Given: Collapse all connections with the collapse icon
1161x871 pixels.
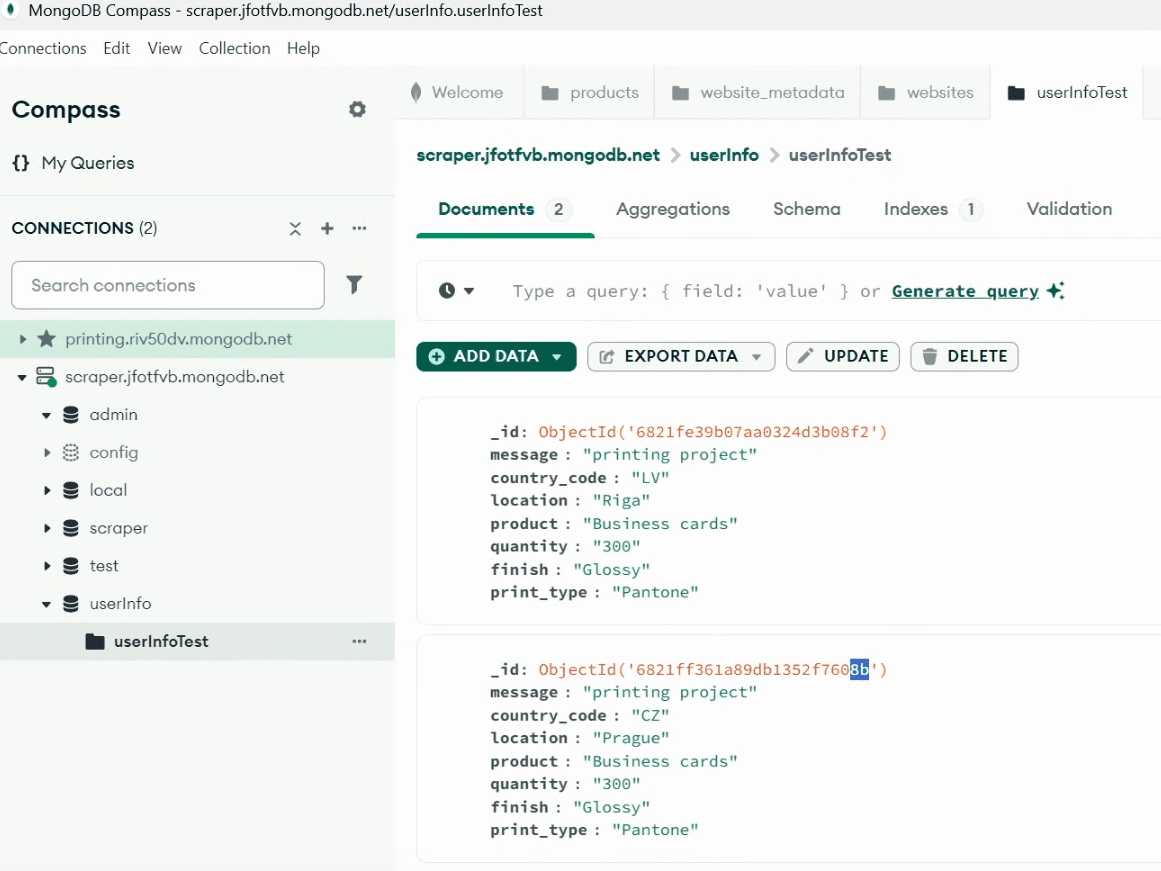Looking at the screenshot, I should click(x=295, y=228).
